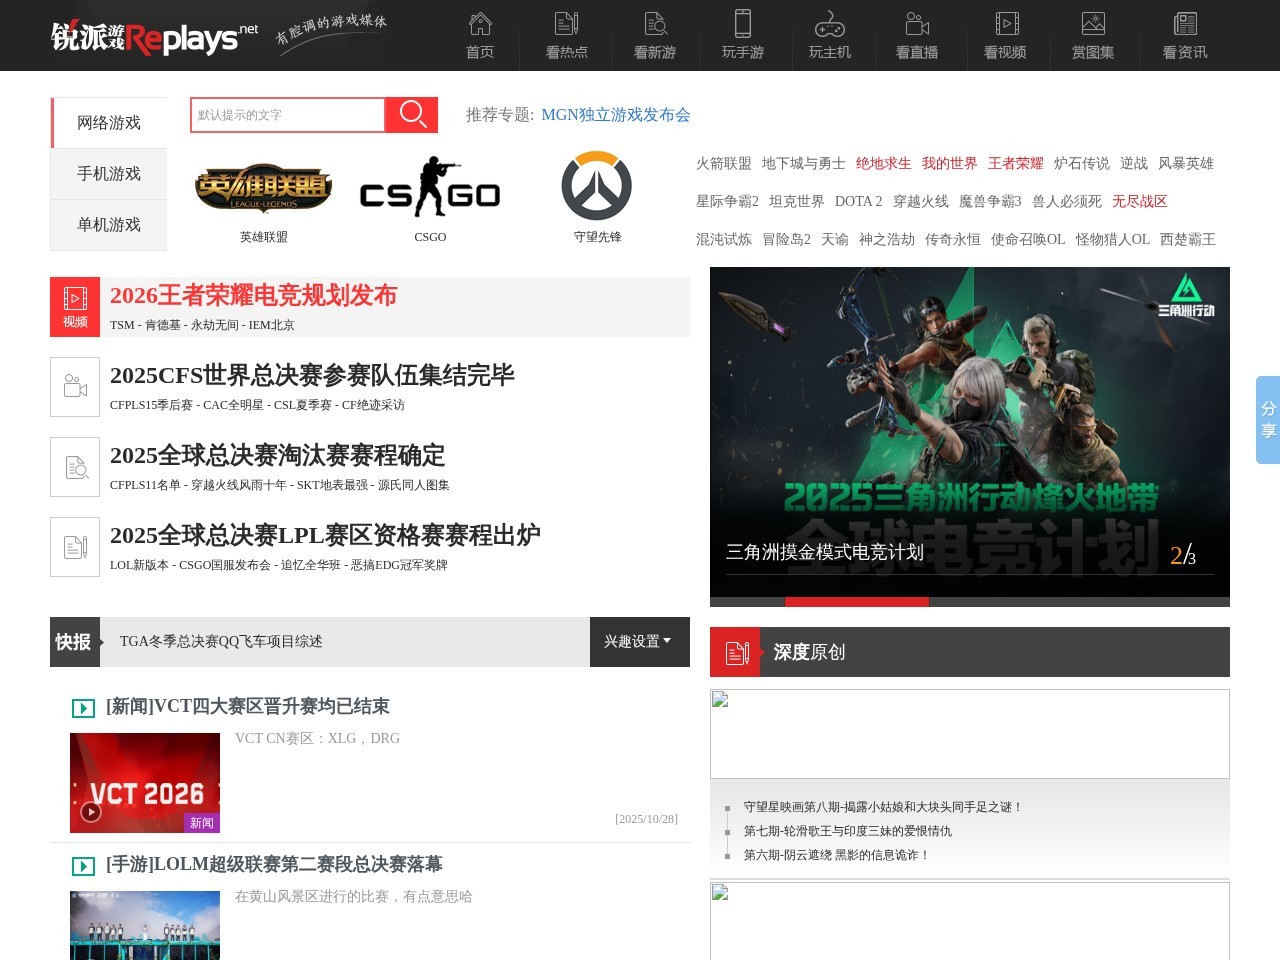
Task: Open 第七期-轮滑歌王与印度三妹的爱恨情仇 link
Action: point(848,831)
